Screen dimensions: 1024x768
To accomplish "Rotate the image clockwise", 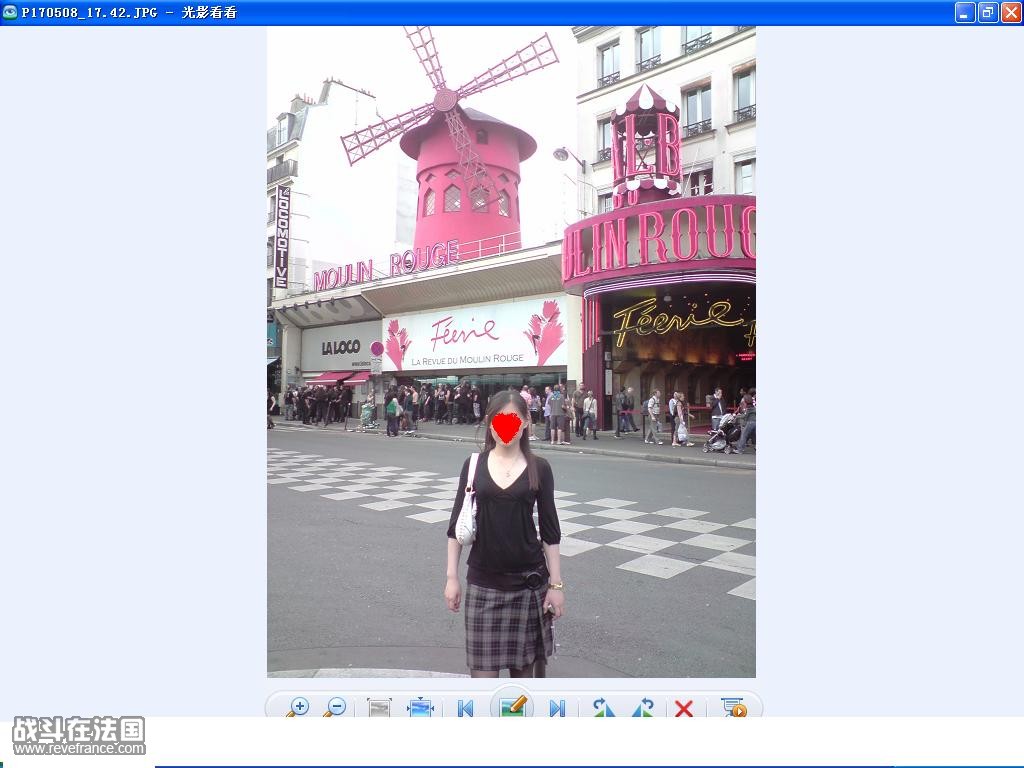I will (603, 708).
